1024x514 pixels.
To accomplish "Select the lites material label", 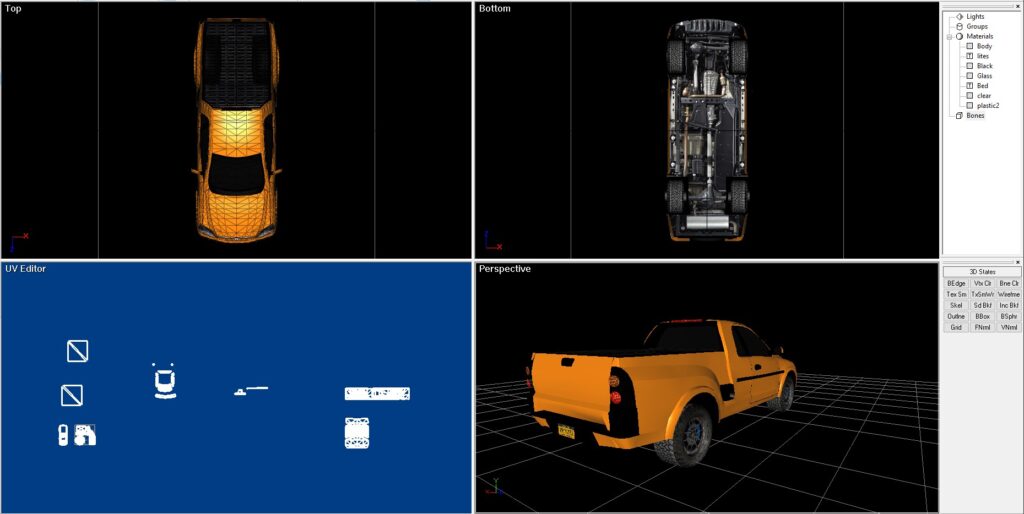I will [983, 56].
